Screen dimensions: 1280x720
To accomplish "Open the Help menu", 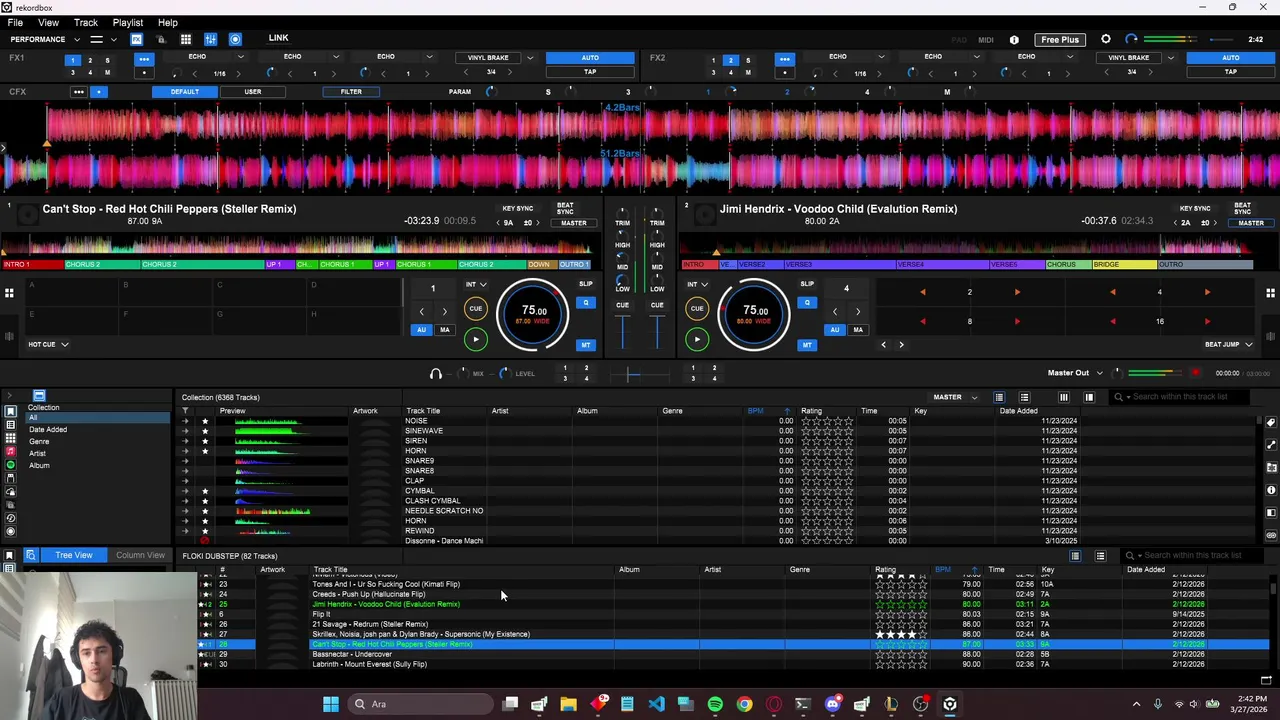I will tap(168, 22).
